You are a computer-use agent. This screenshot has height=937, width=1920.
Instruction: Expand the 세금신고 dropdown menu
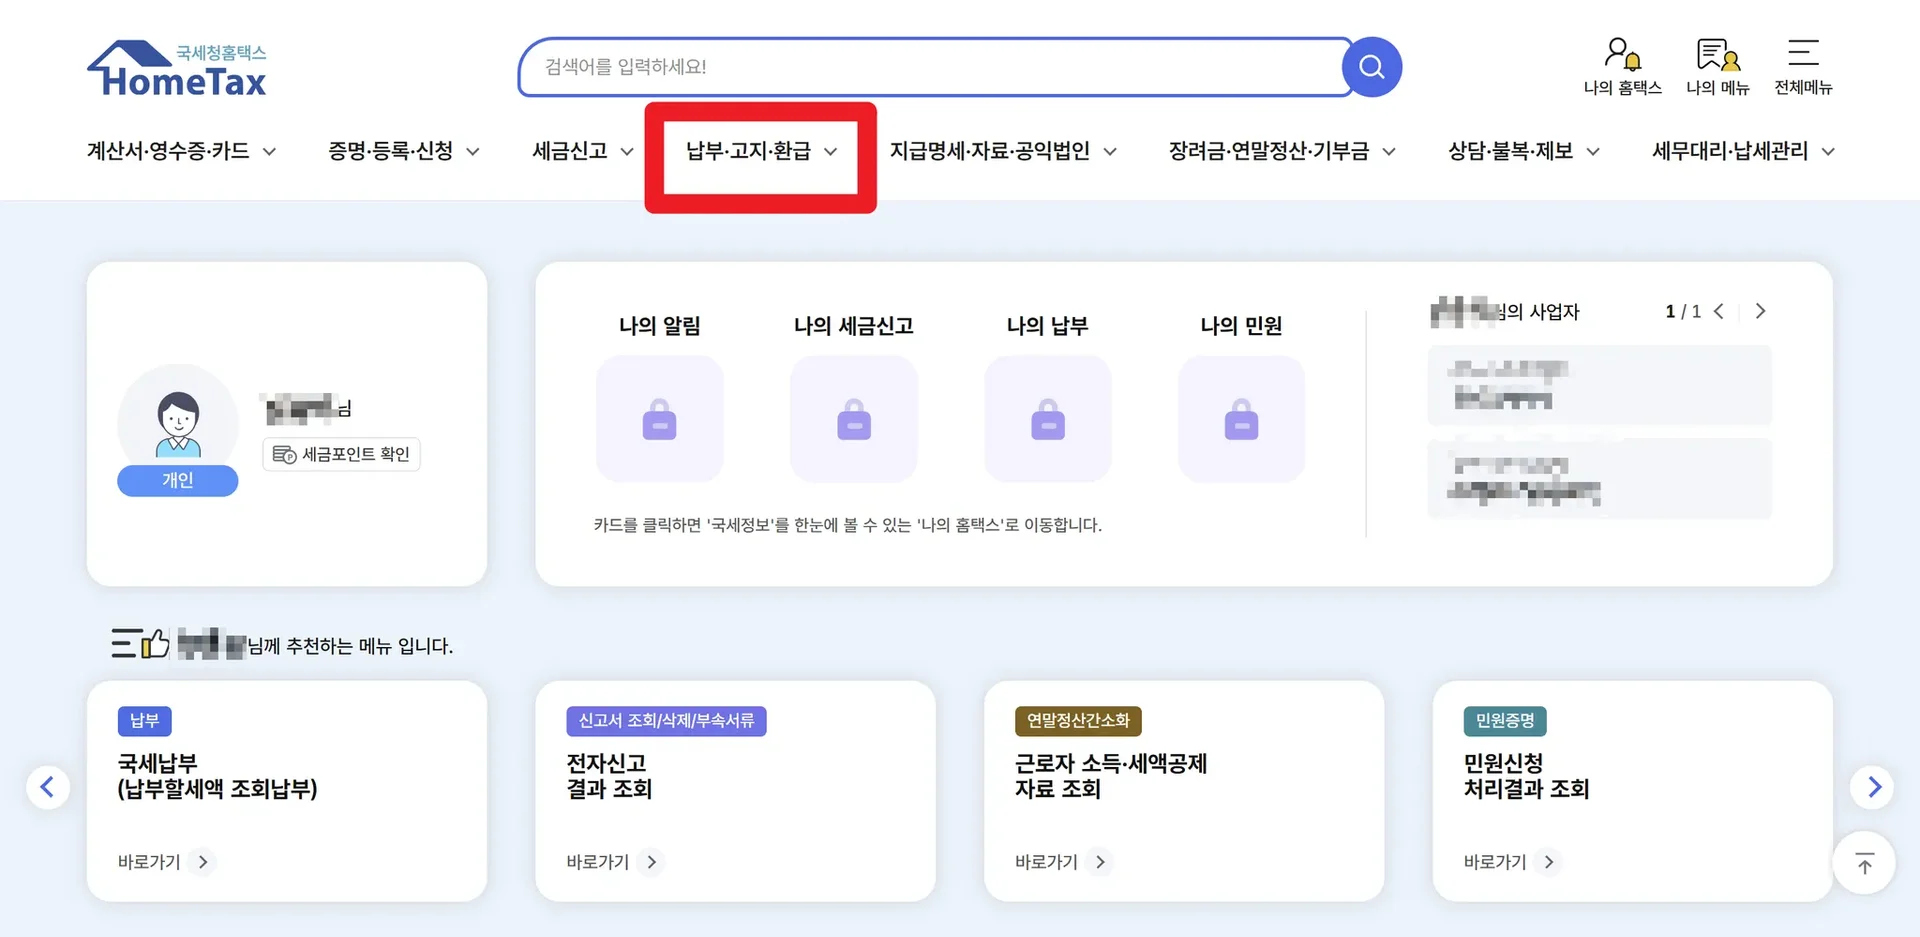[582, 151]
